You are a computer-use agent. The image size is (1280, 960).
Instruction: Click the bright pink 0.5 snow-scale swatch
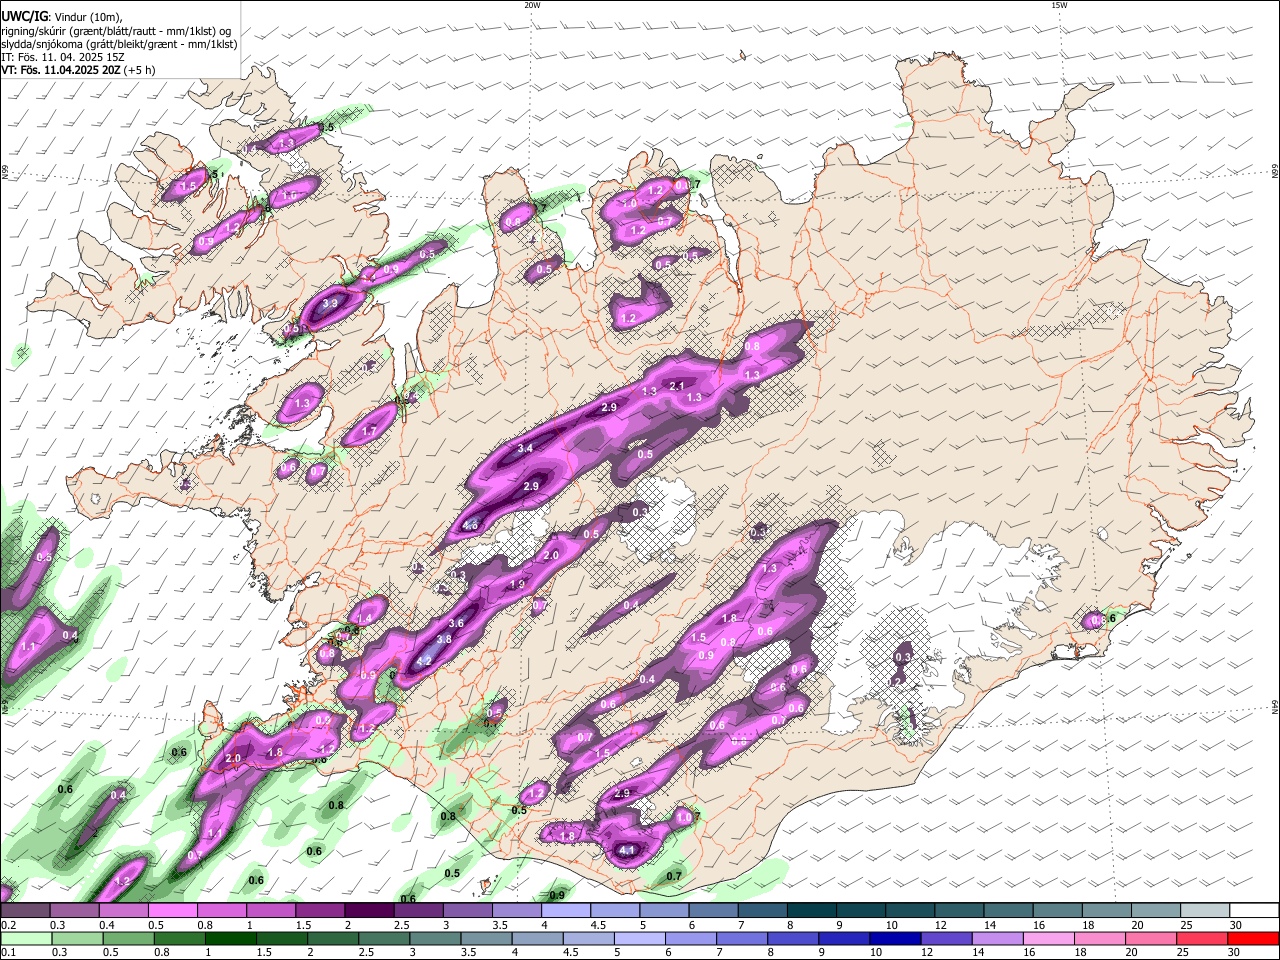coord(172,910)
